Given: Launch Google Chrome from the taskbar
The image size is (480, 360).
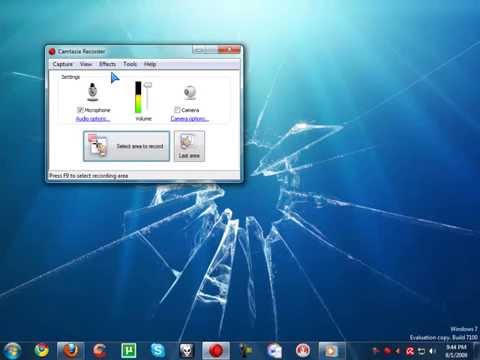Looking at the screenshot, I should tap(42, 351).
